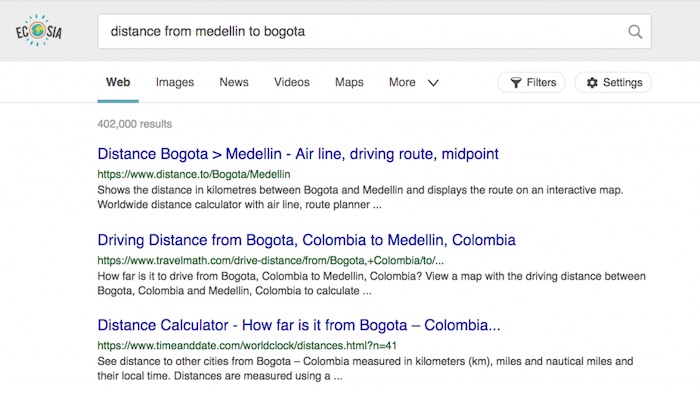Visit the travelmath.com drive-distance URL

pos(271,260)
